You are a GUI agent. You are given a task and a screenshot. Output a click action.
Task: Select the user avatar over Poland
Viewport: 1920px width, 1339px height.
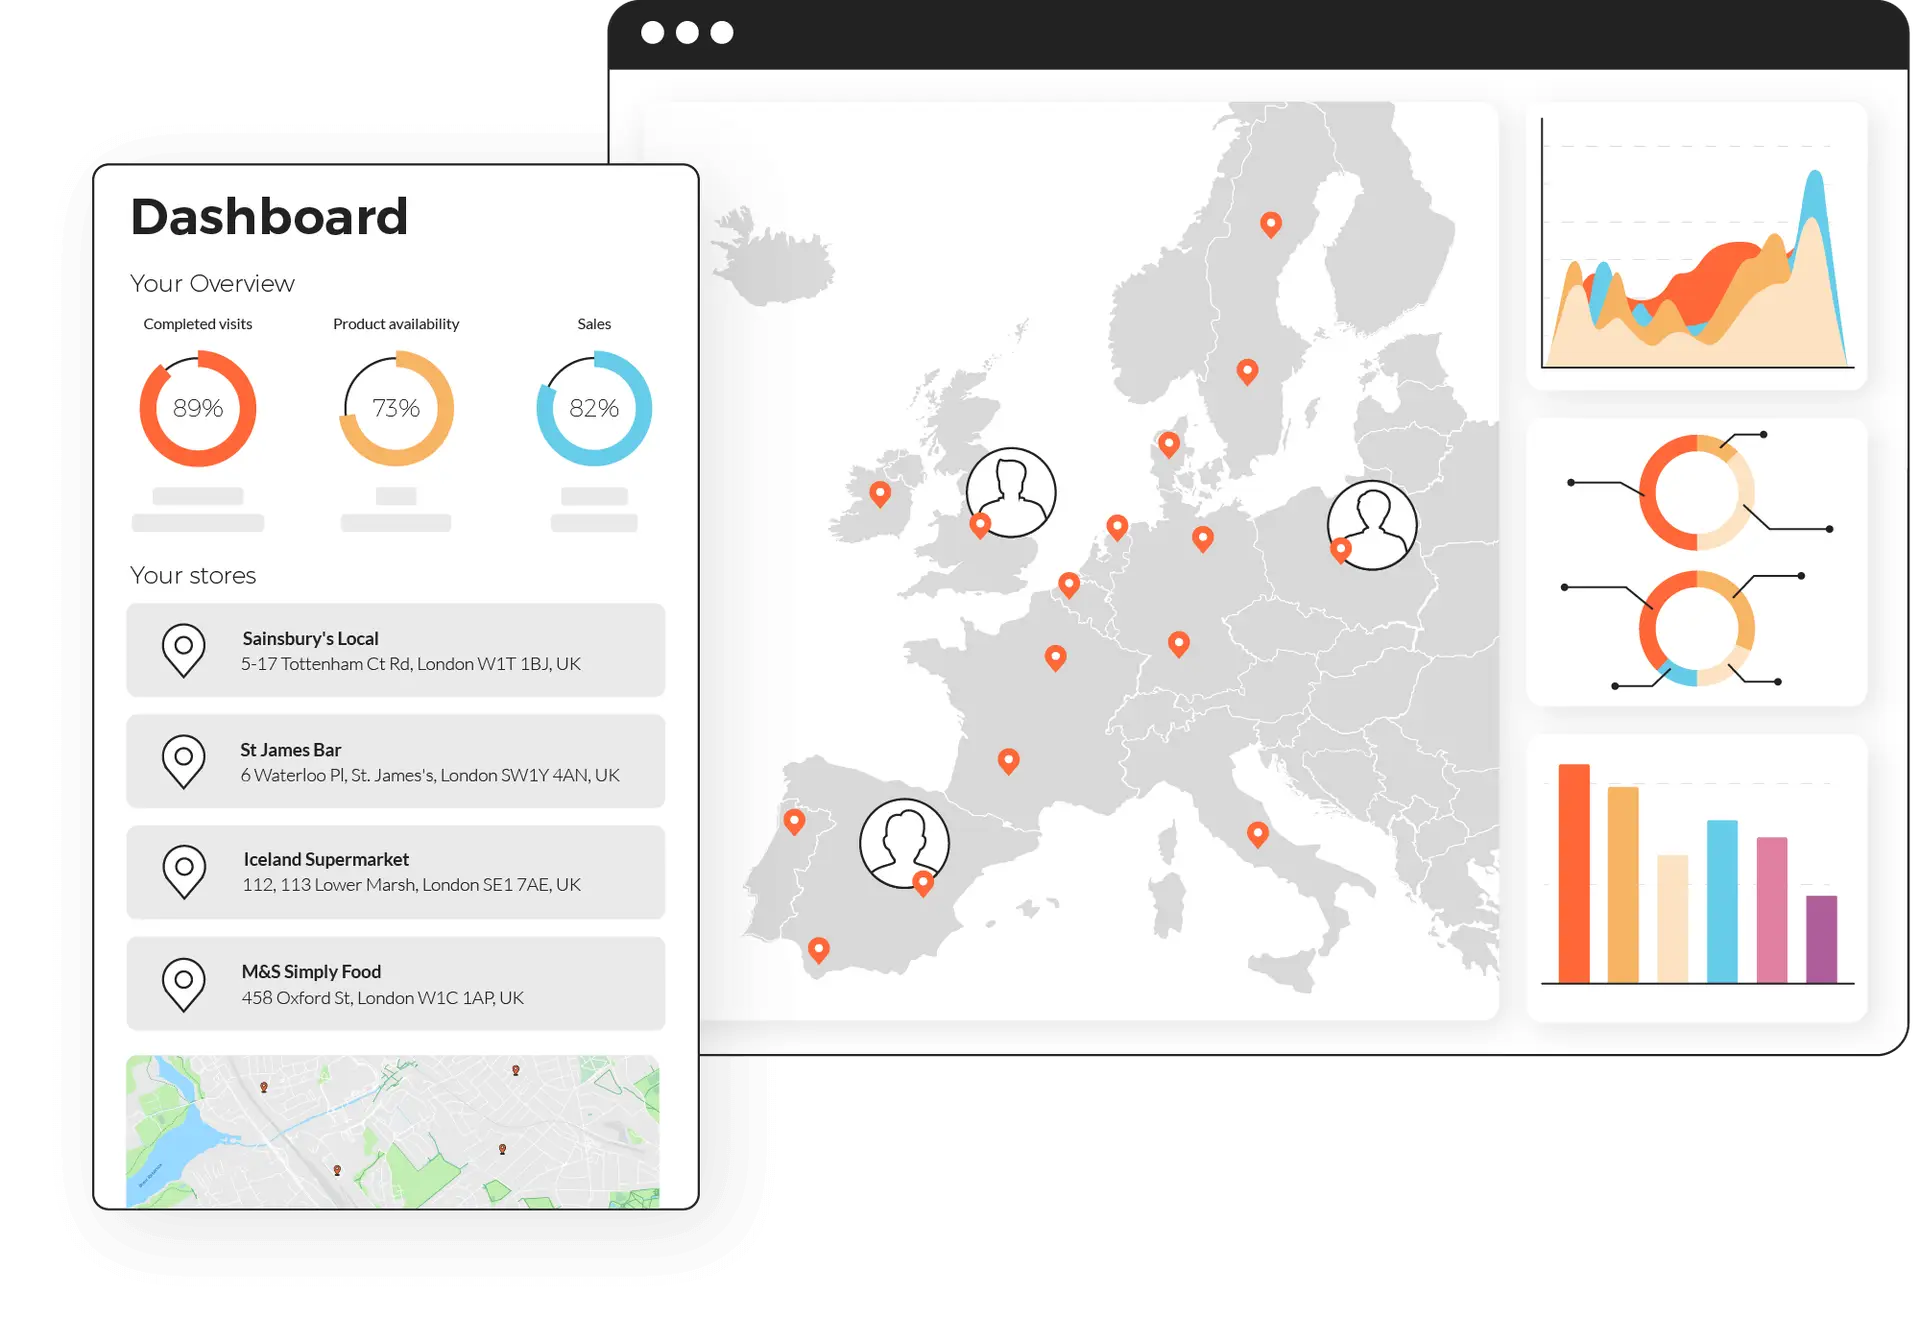[x=1372, y=525]
